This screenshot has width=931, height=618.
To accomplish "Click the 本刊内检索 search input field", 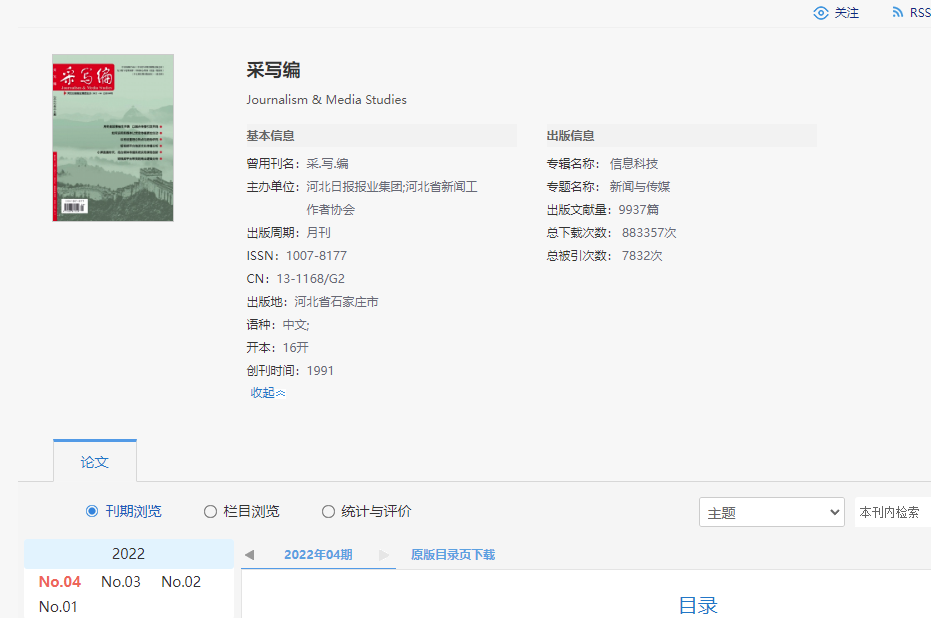I will click(892, 513).
